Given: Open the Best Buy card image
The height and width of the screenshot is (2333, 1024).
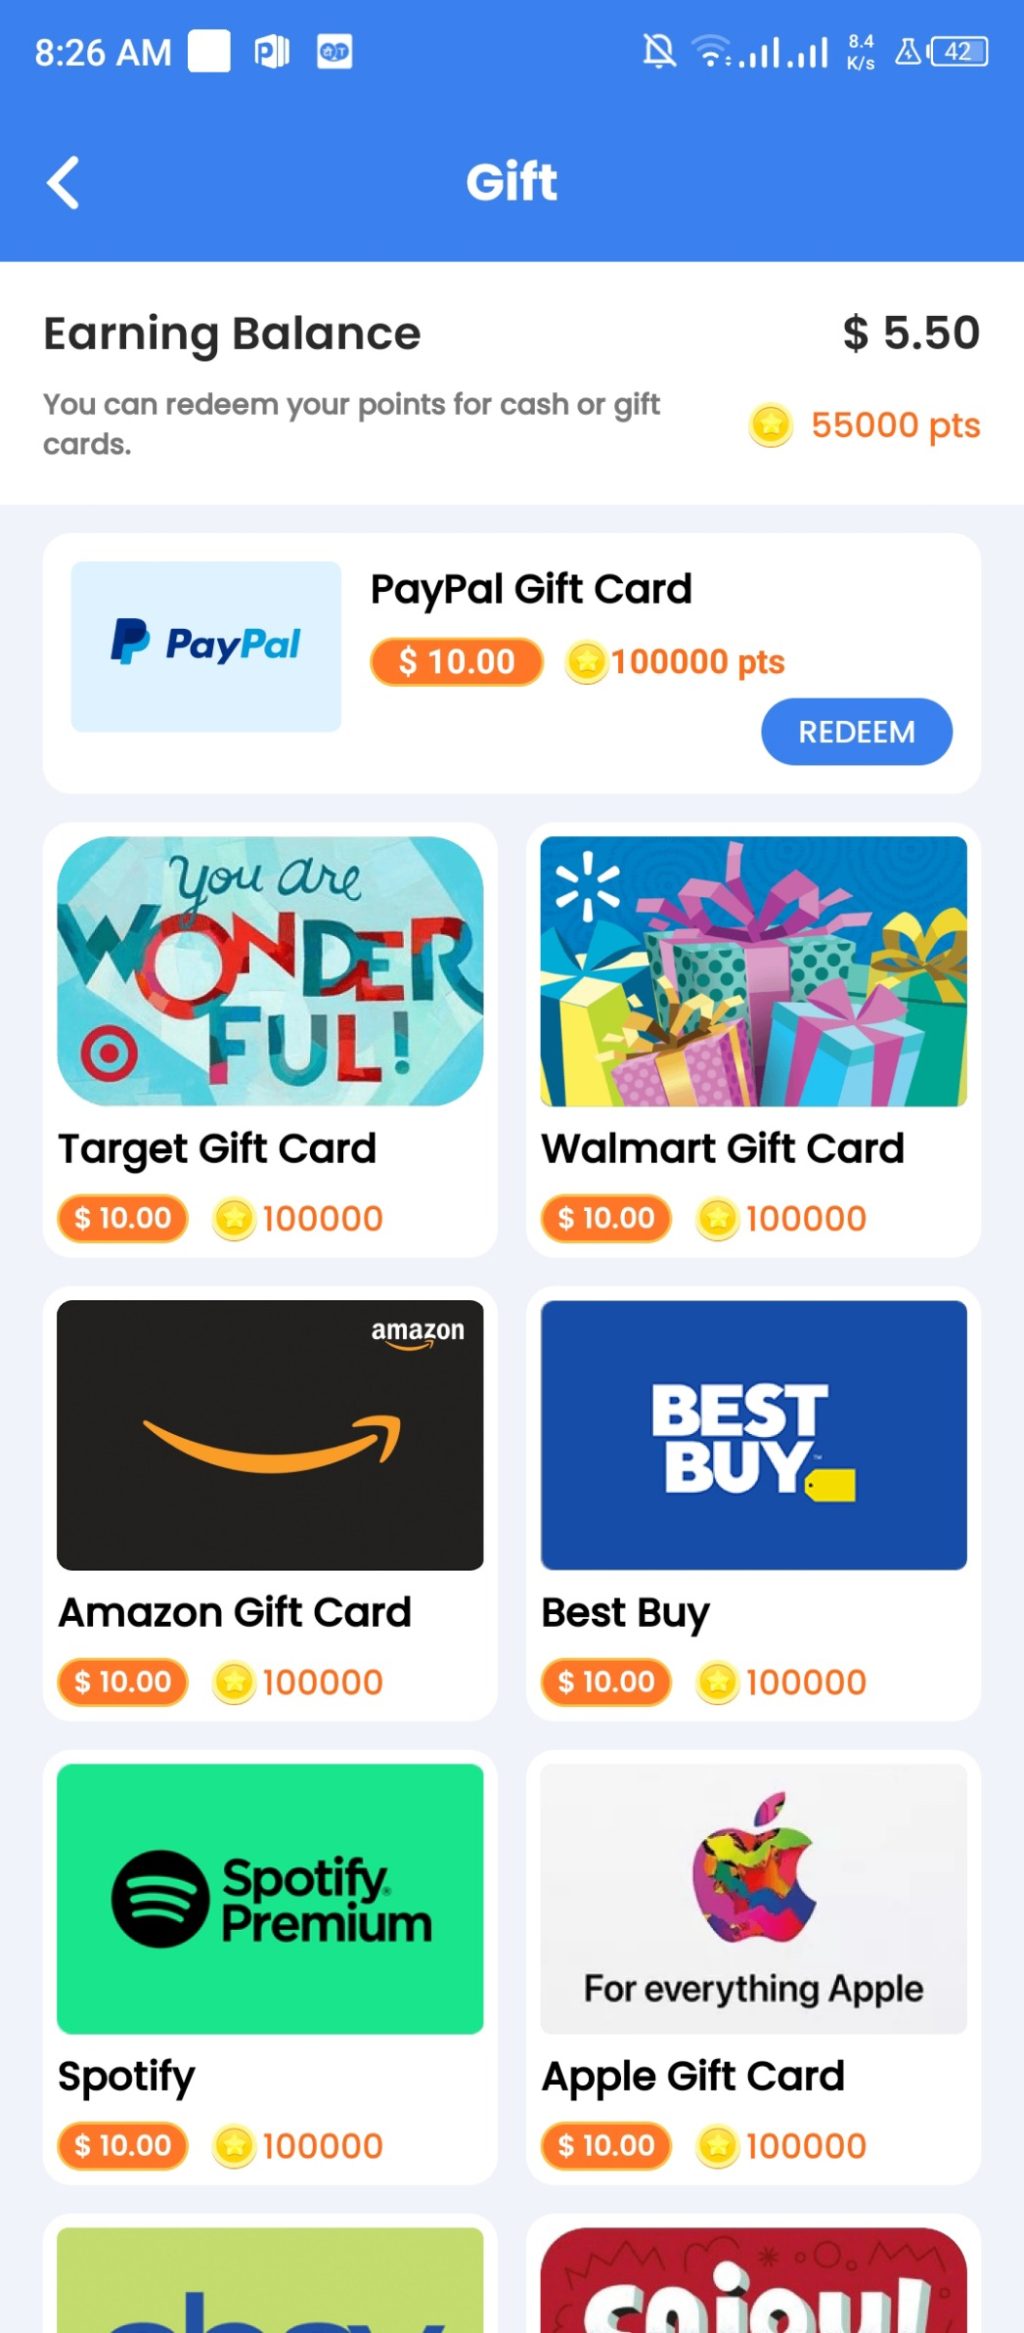Looking at the screenshot, I should (754, 1435).
